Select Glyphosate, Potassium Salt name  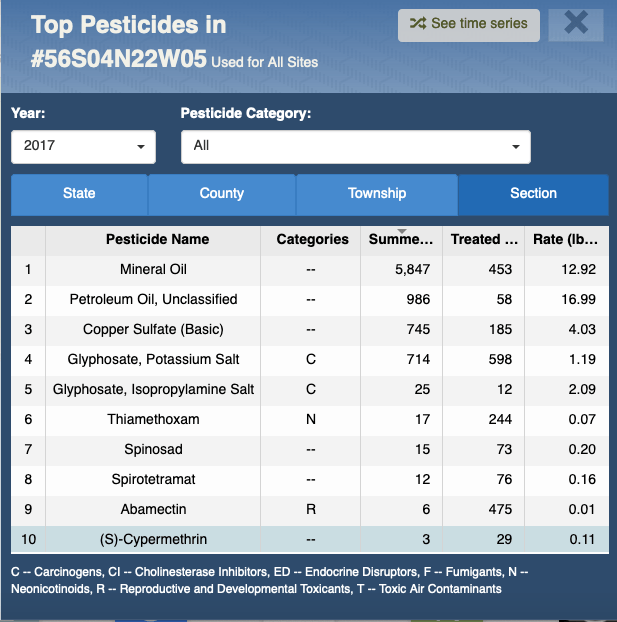153,359
